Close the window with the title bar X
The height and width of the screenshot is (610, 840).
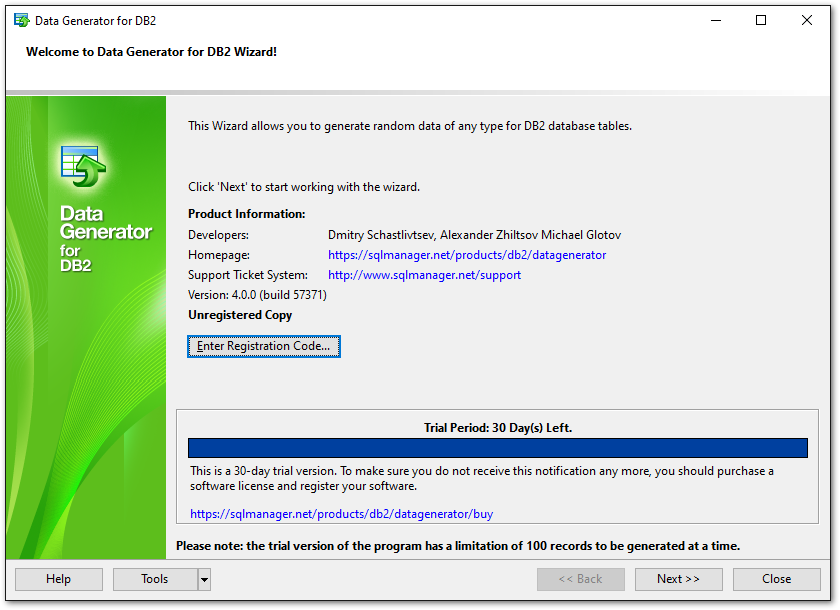tap(807, 20)
